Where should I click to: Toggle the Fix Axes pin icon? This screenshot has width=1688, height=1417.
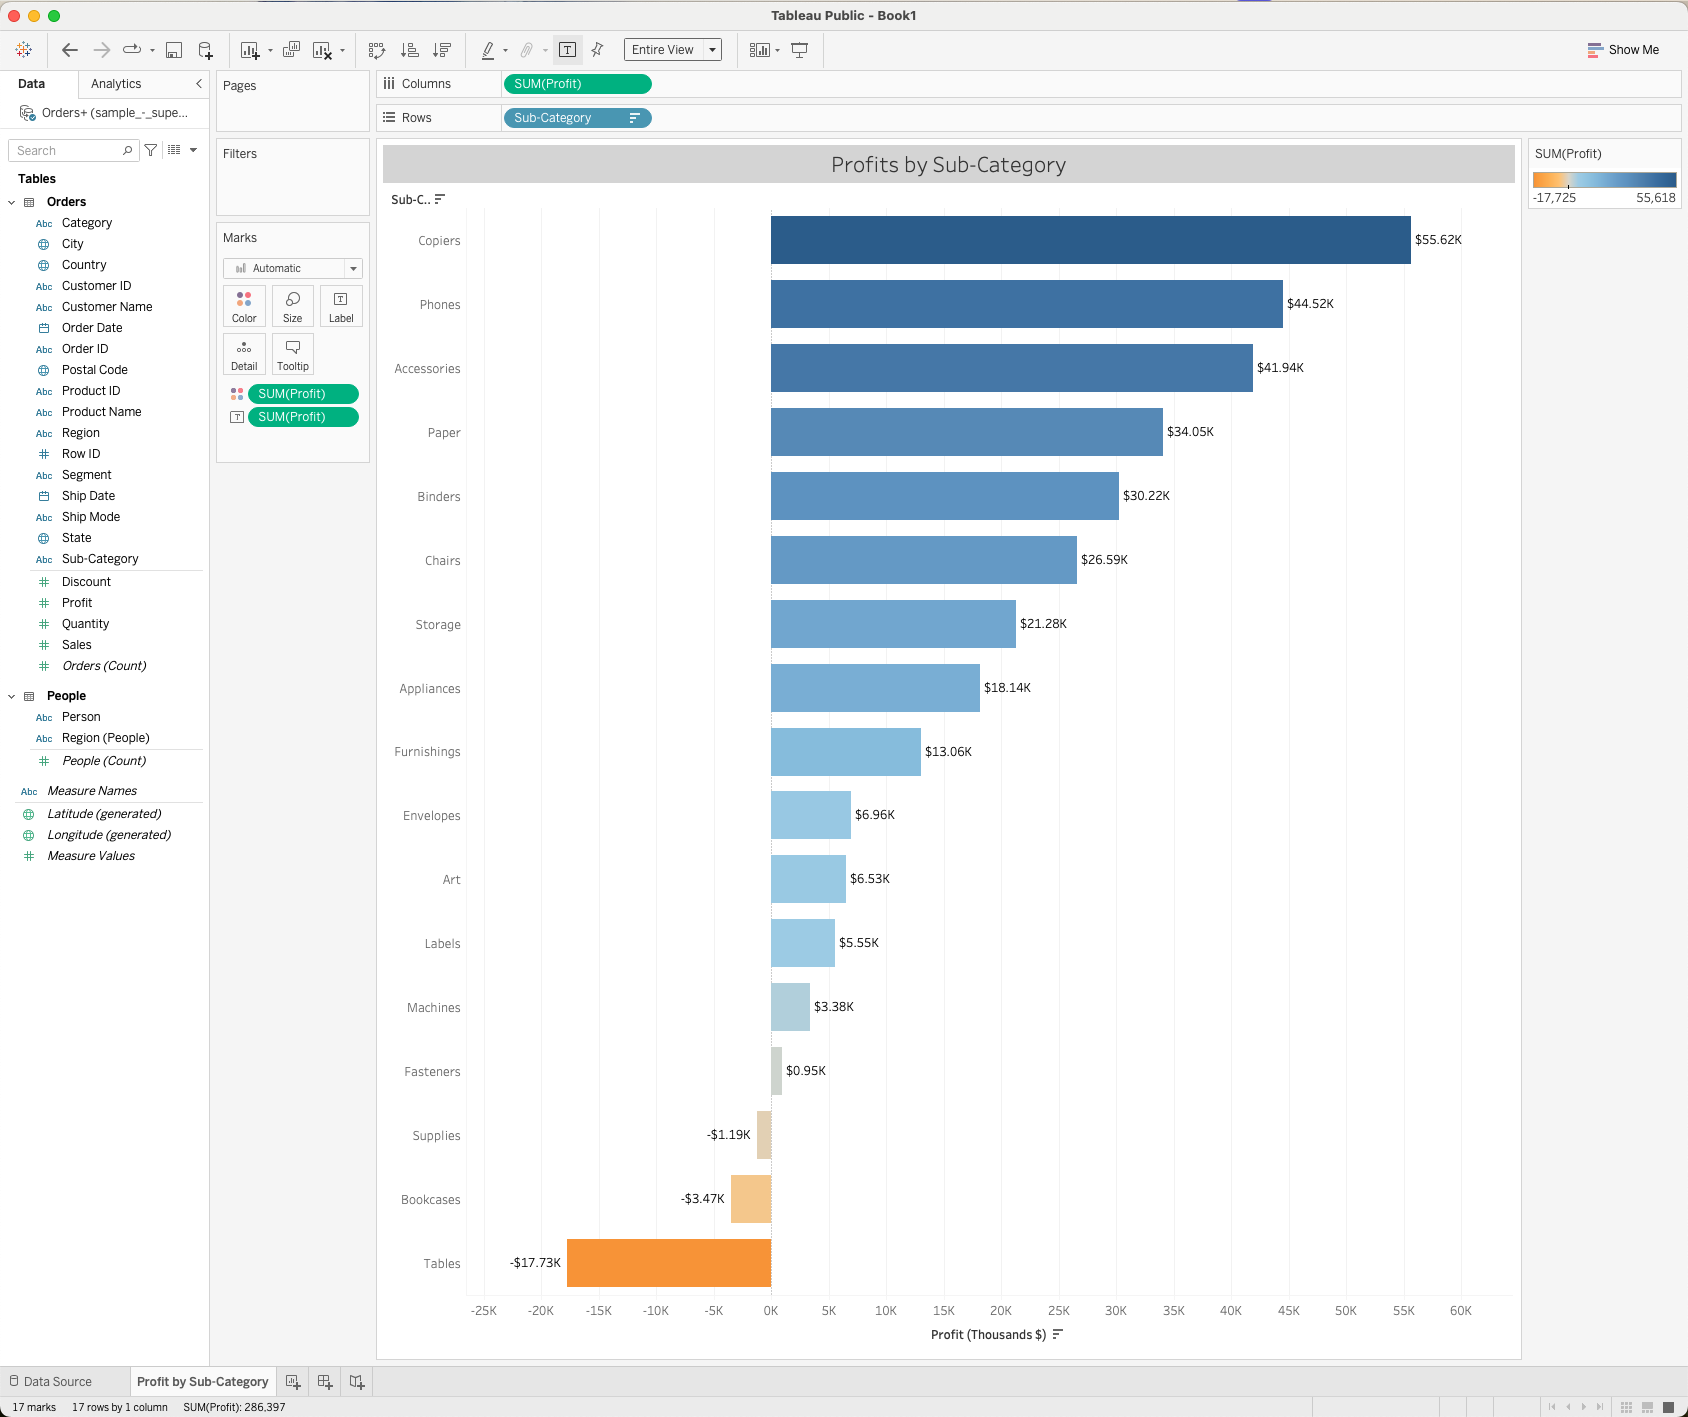(x=597, y=50)
